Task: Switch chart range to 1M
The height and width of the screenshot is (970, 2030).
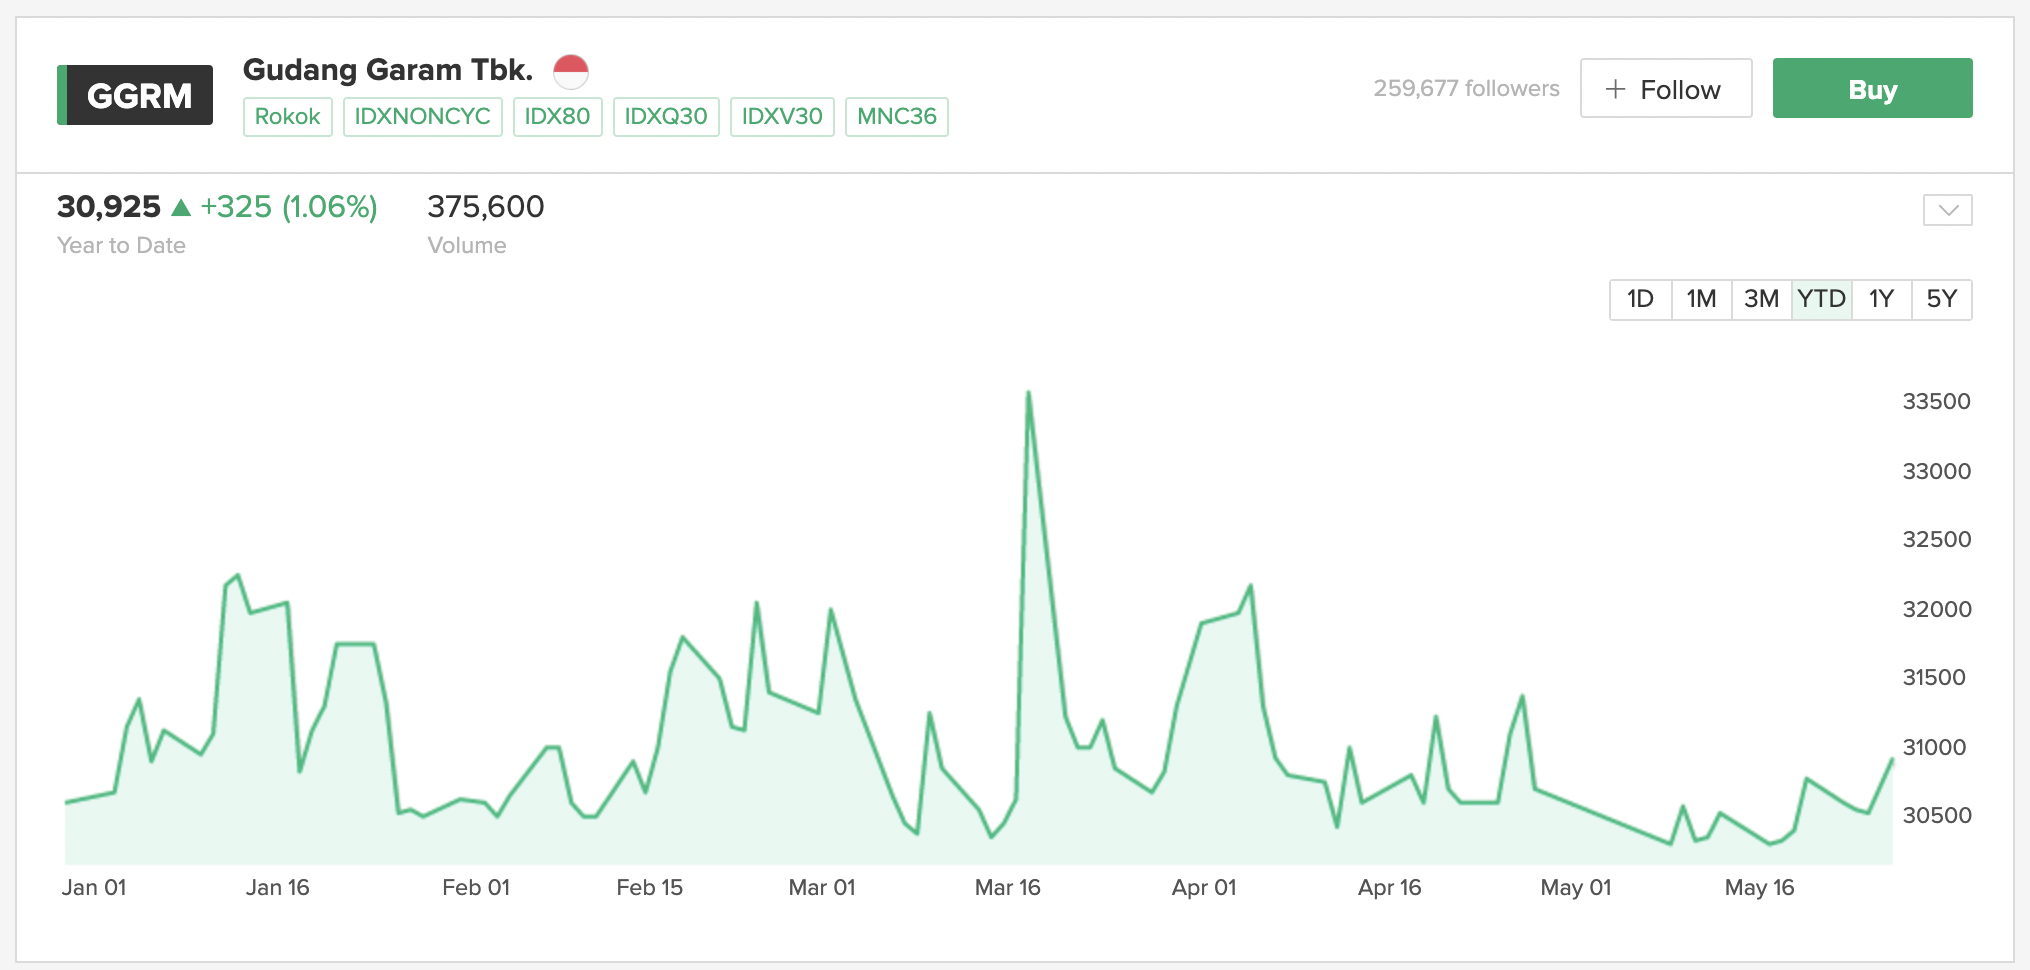Action: coord(1701,299)
